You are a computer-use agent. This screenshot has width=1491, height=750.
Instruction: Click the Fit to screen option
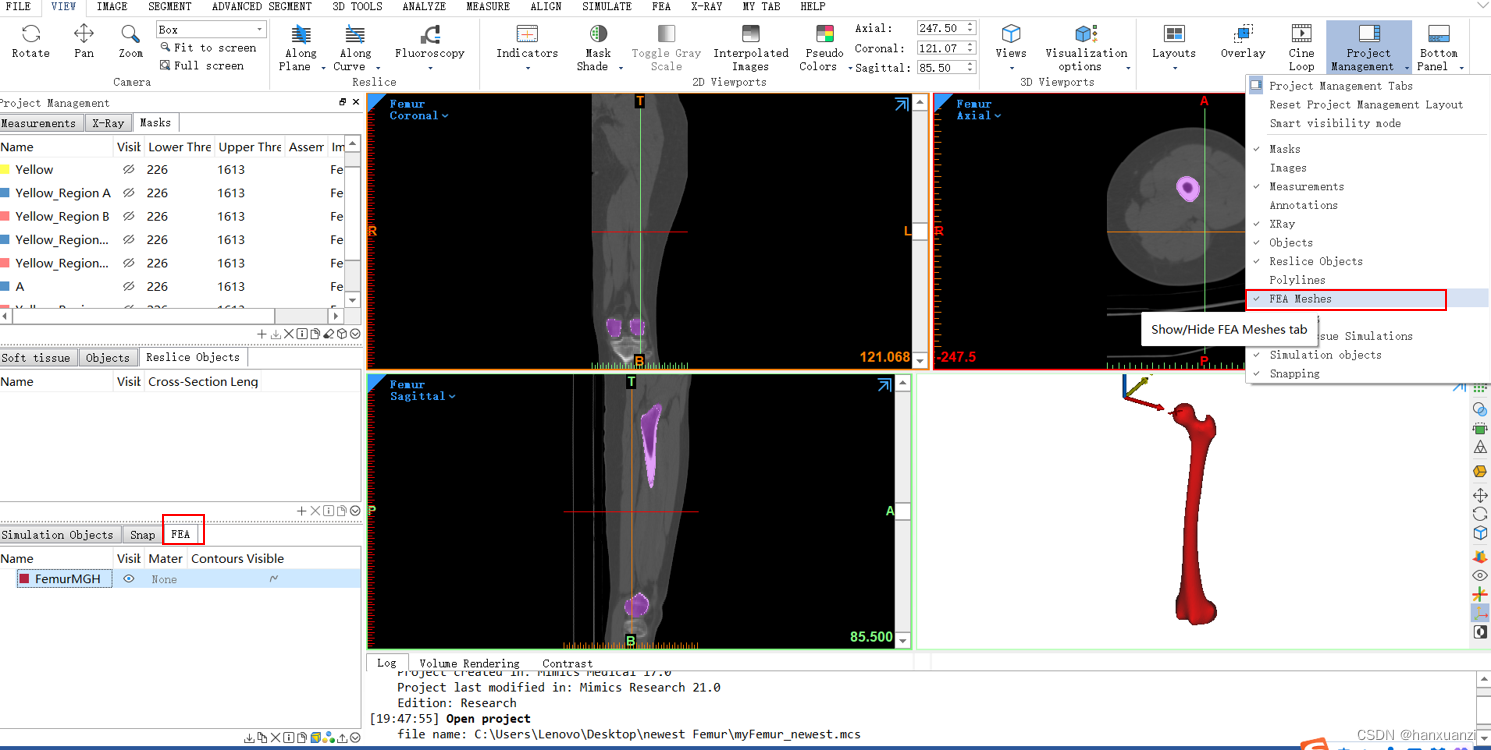click(x=208, y=48)
